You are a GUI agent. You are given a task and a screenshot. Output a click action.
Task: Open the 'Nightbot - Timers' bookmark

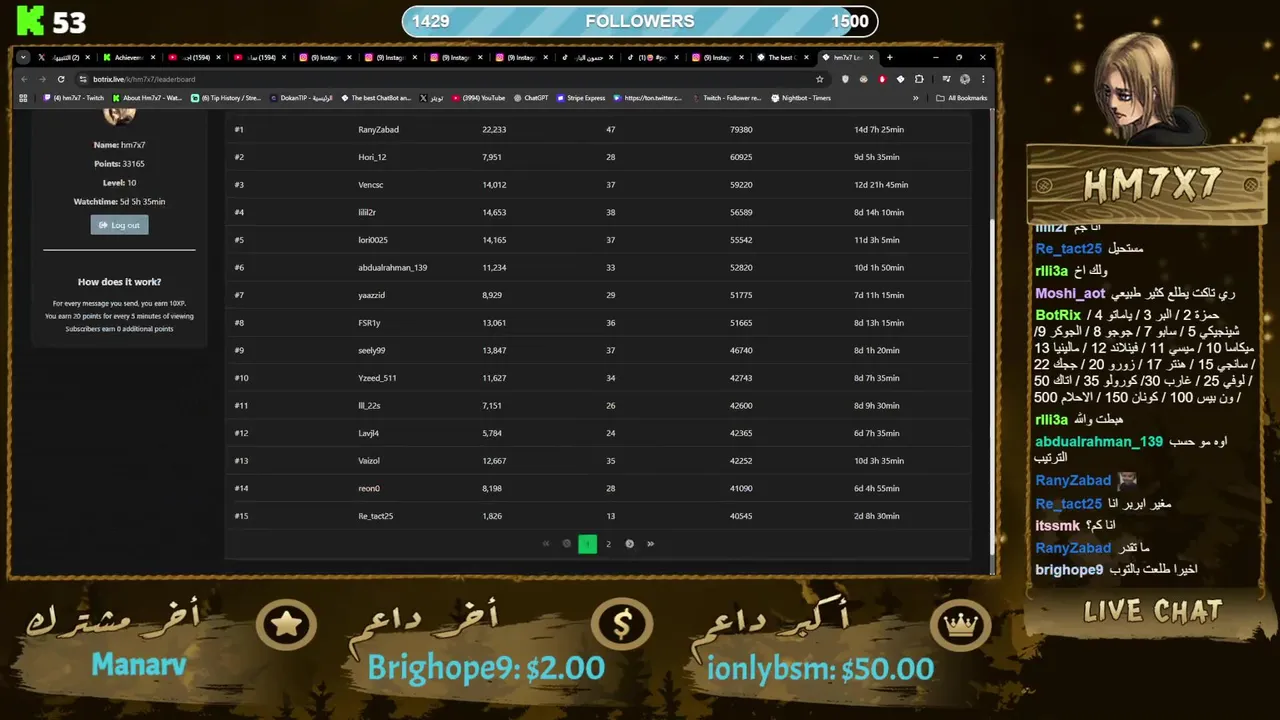point(801,98)
